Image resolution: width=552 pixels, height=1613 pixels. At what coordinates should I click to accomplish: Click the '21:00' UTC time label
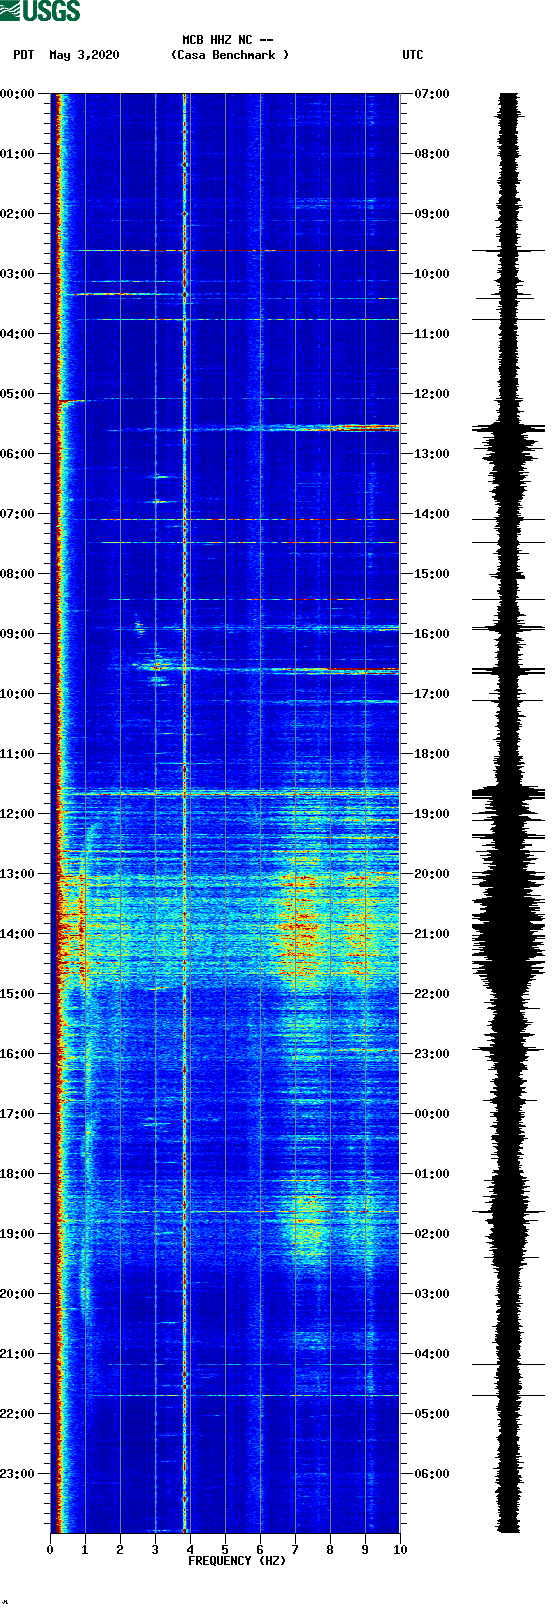tap(432, 934)
